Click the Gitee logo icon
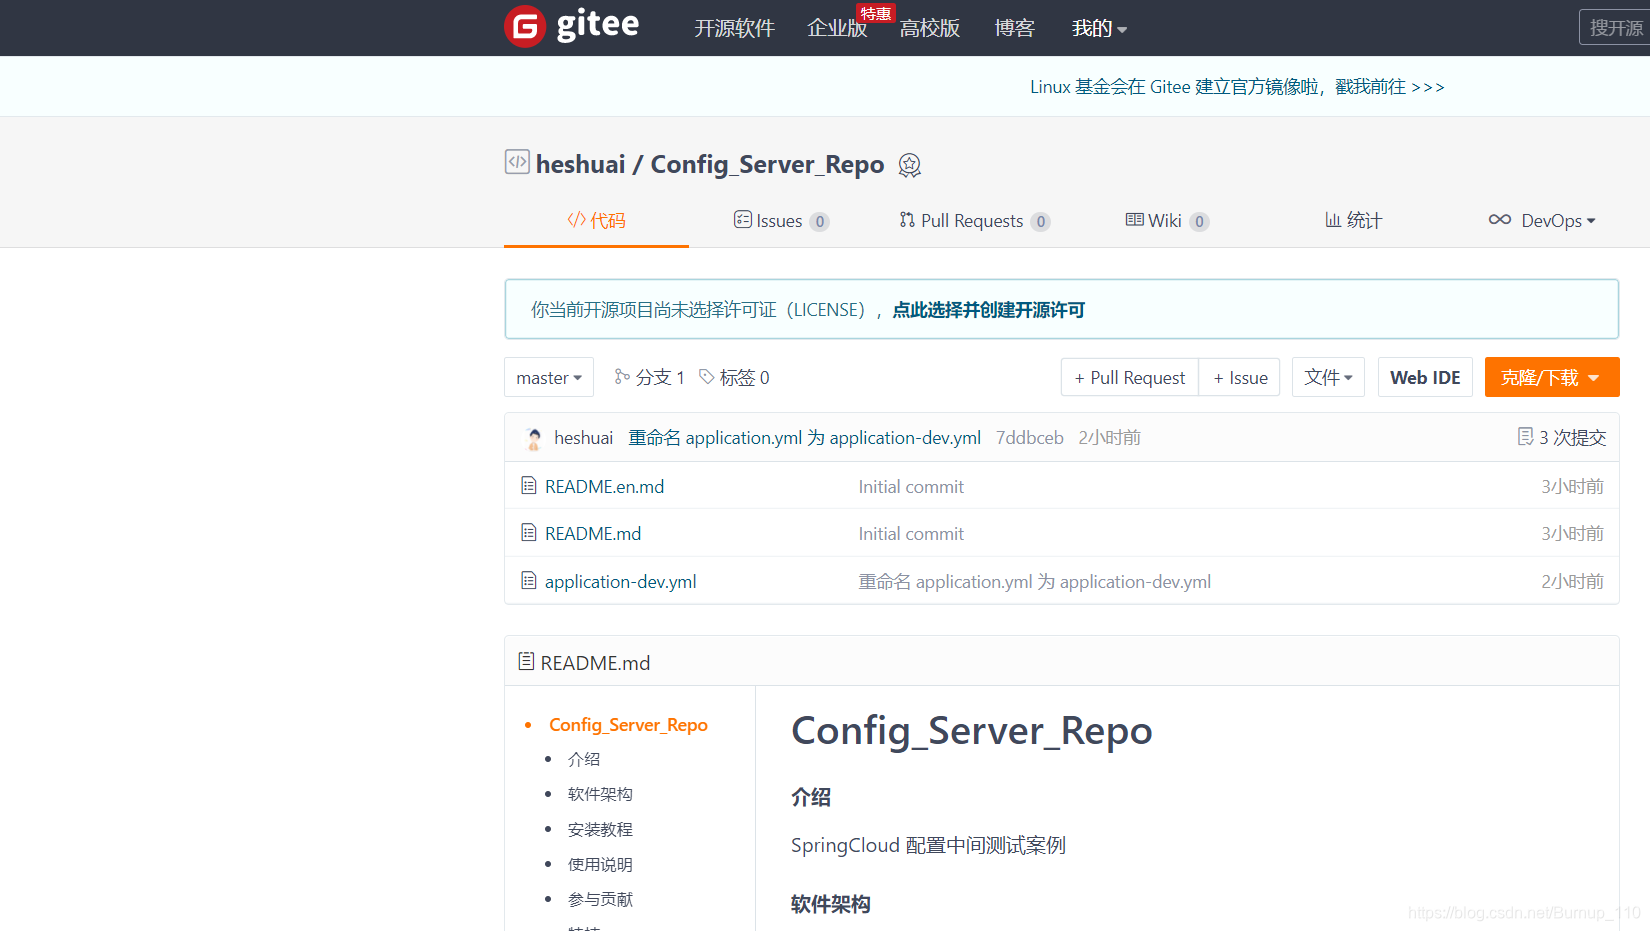Image resolution: width=1650 pixels, height=931 pixels. 525,27
